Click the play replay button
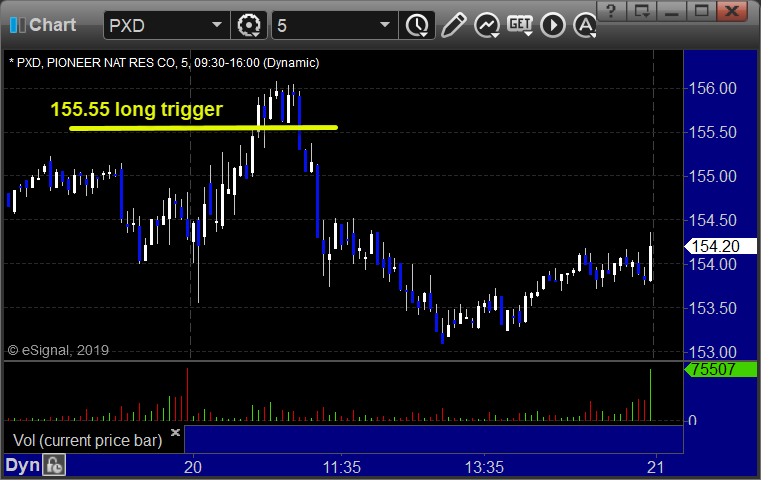Viewport: 761px width, 480px height. click(553, 25)
